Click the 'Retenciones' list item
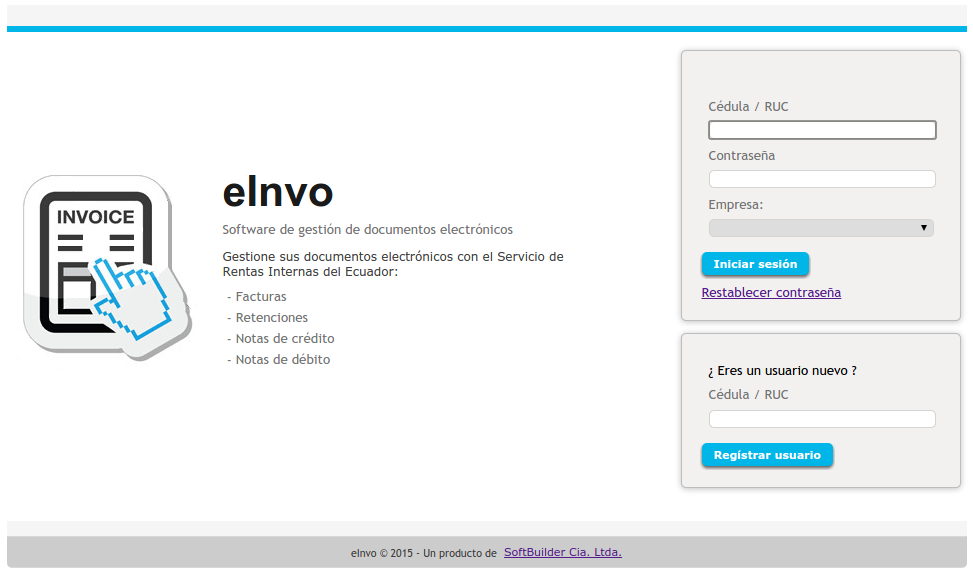 click(271, 318)
